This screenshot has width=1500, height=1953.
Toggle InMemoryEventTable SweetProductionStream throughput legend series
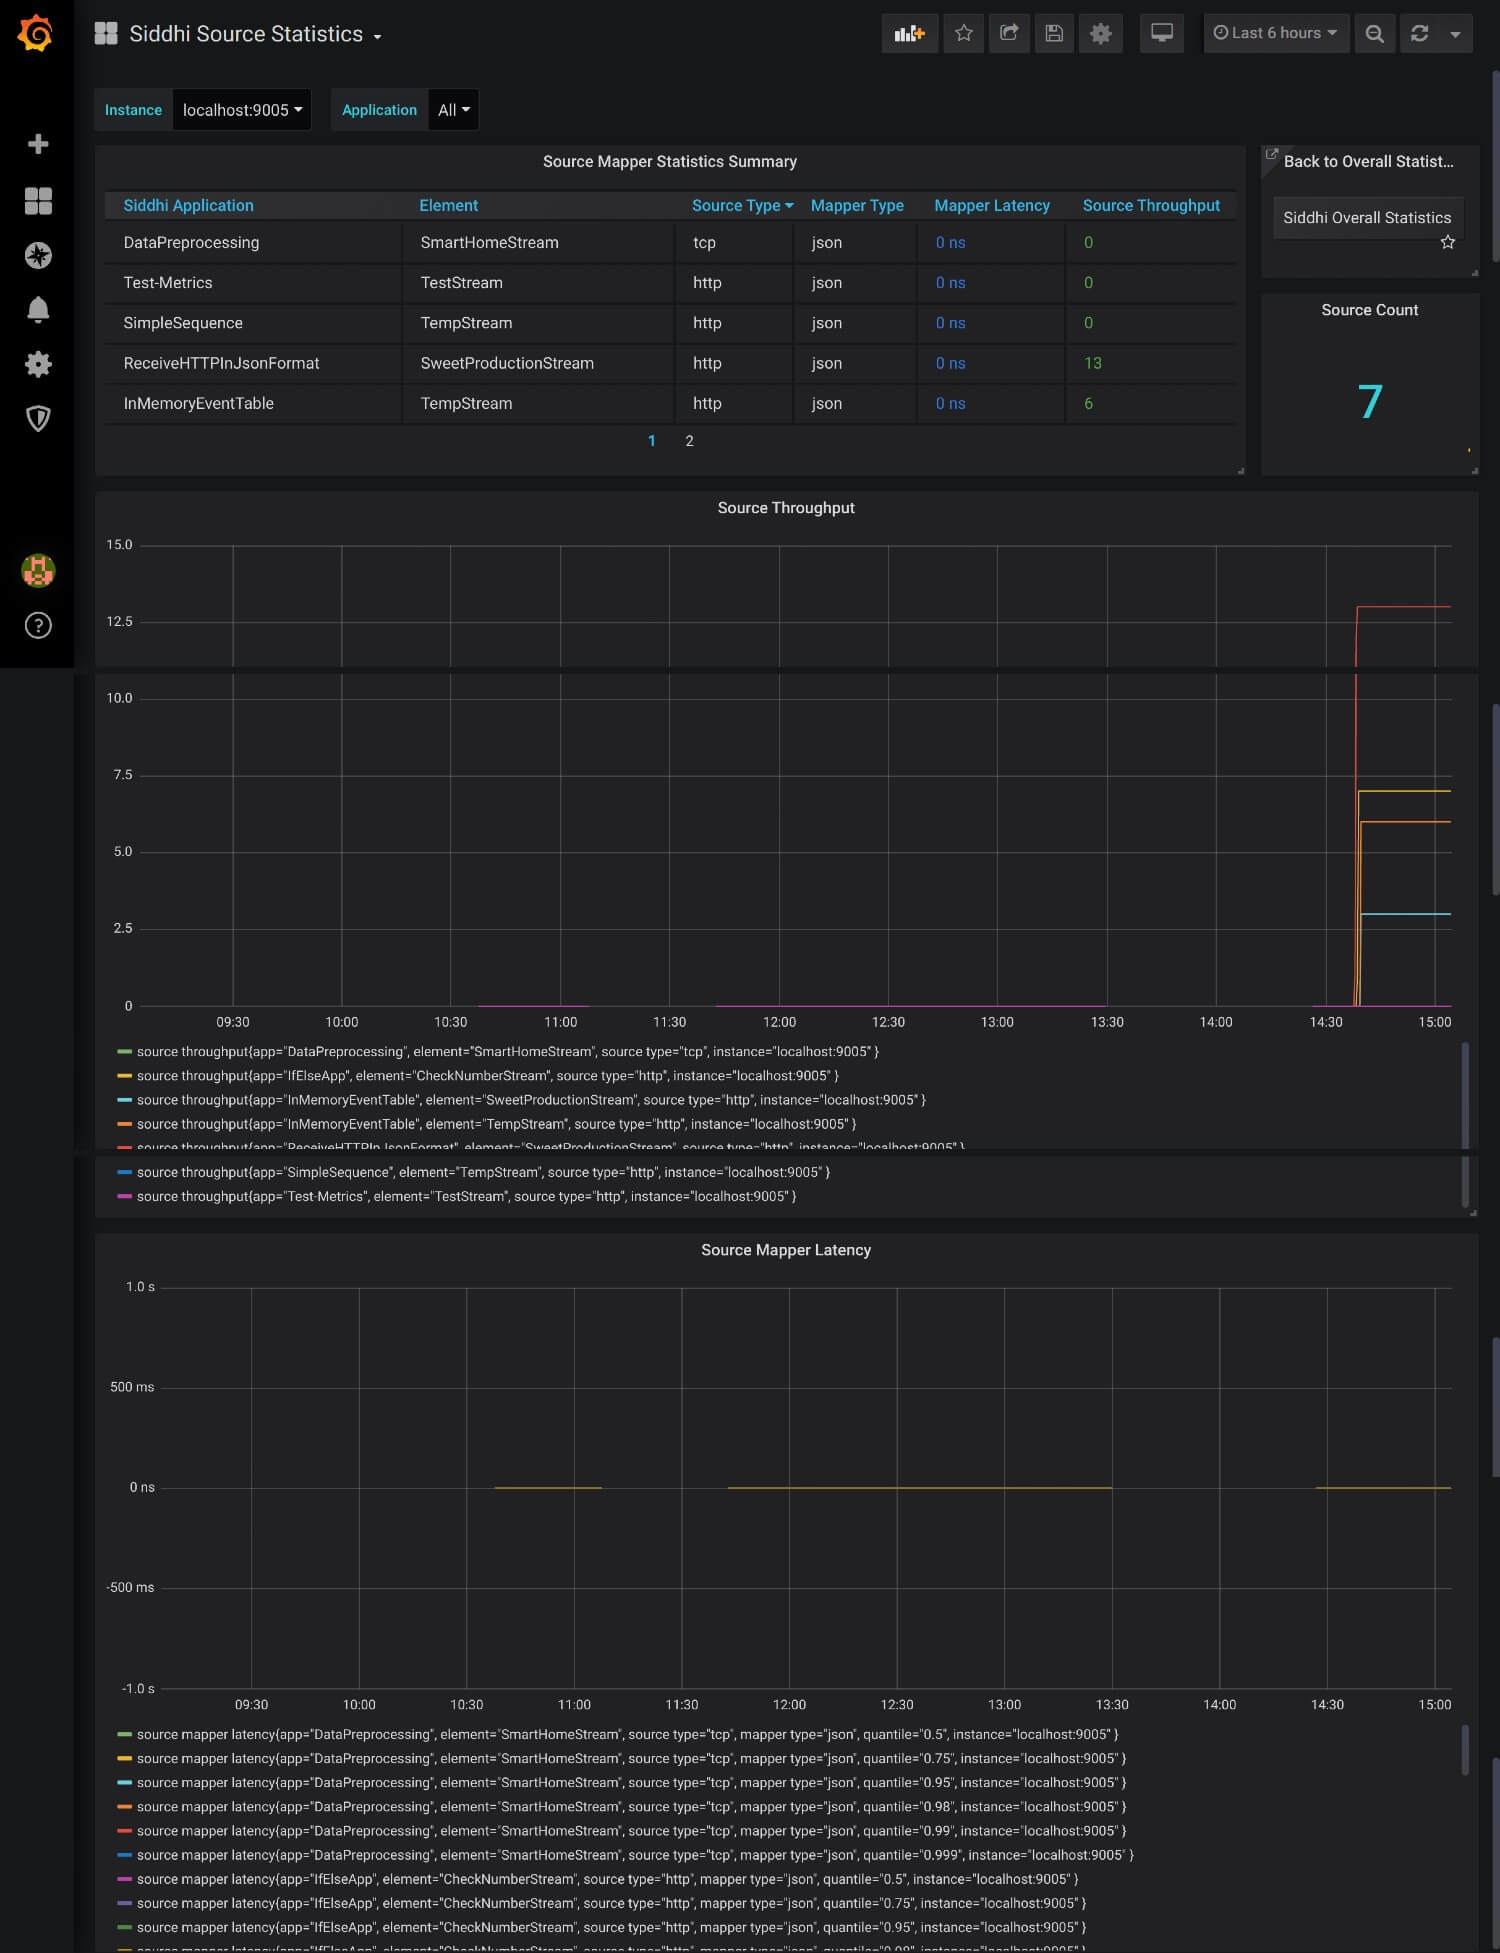point(531,1100)
